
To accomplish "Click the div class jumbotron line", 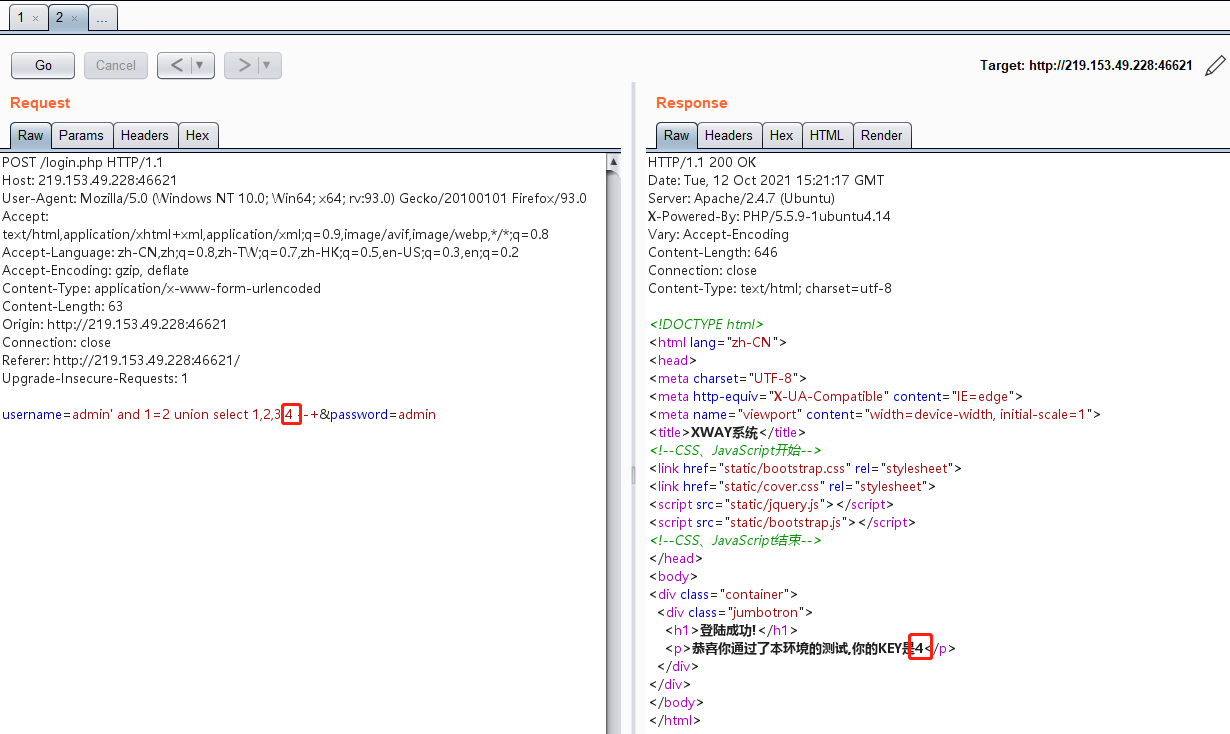I will [735, 612].
